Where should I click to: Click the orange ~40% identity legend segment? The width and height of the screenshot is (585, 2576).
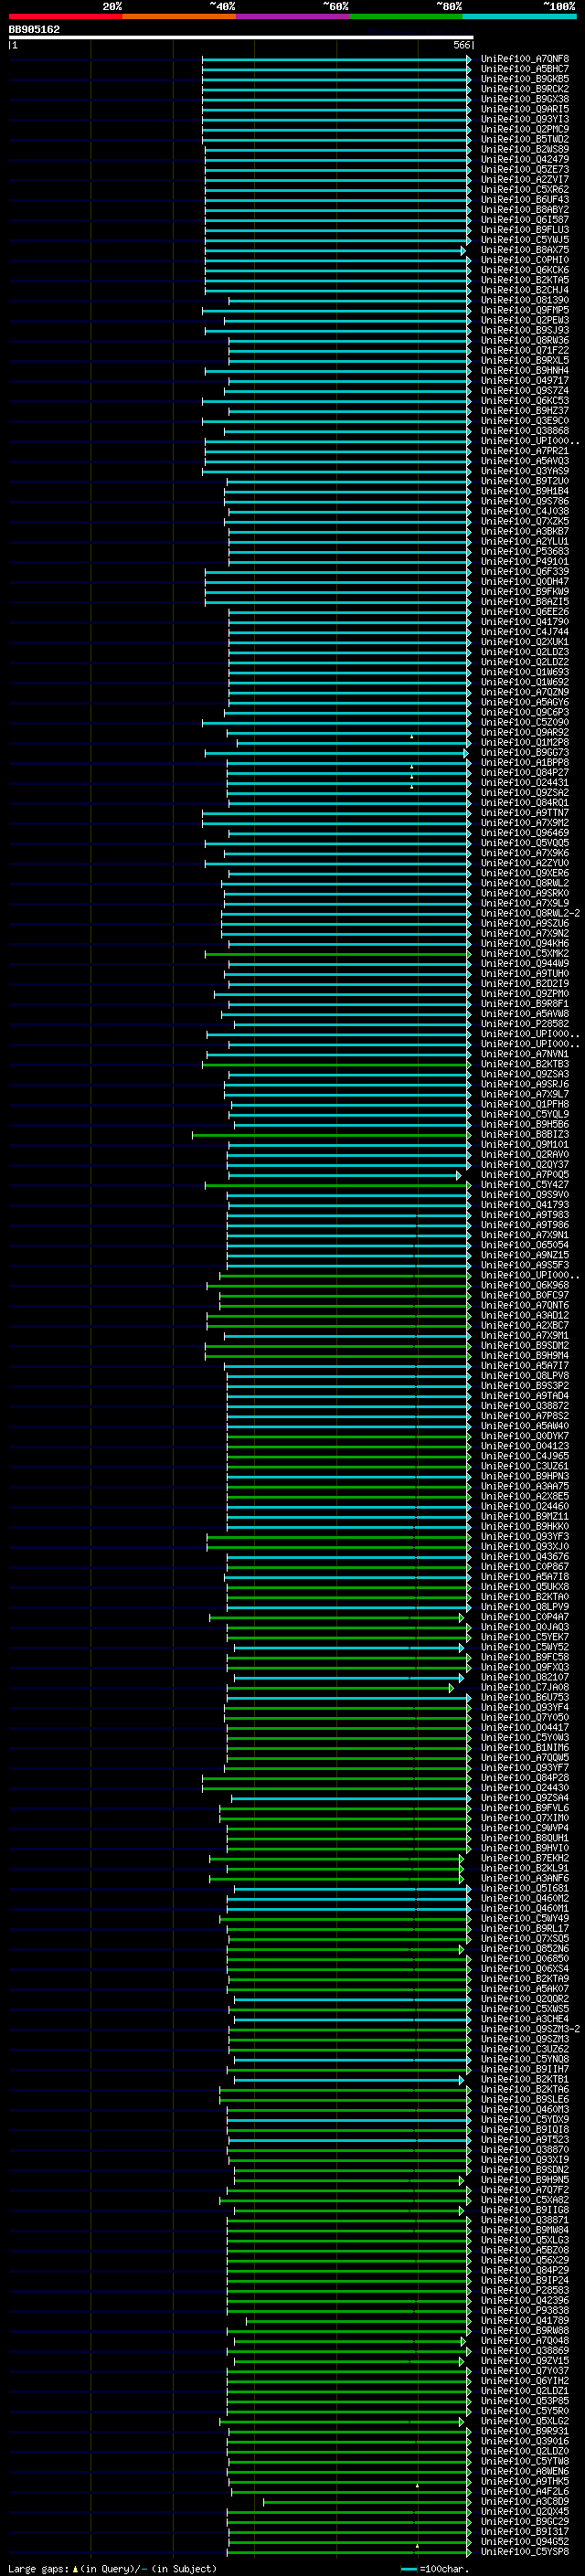point(179,16)
